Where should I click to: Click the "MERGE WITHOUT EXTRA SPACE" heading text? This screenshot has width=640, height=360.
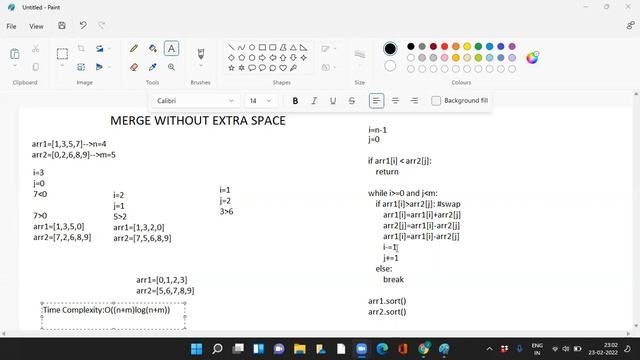click(x=198, y=121)
